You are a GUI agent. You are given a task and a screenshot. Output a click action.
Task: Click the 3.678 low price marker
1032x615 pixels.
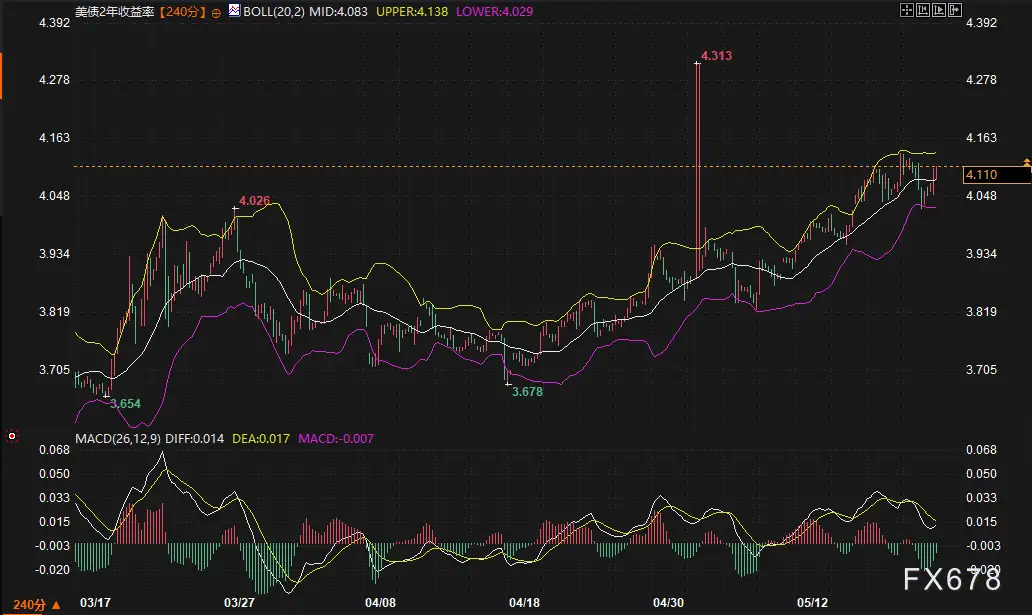coord(527,392)
